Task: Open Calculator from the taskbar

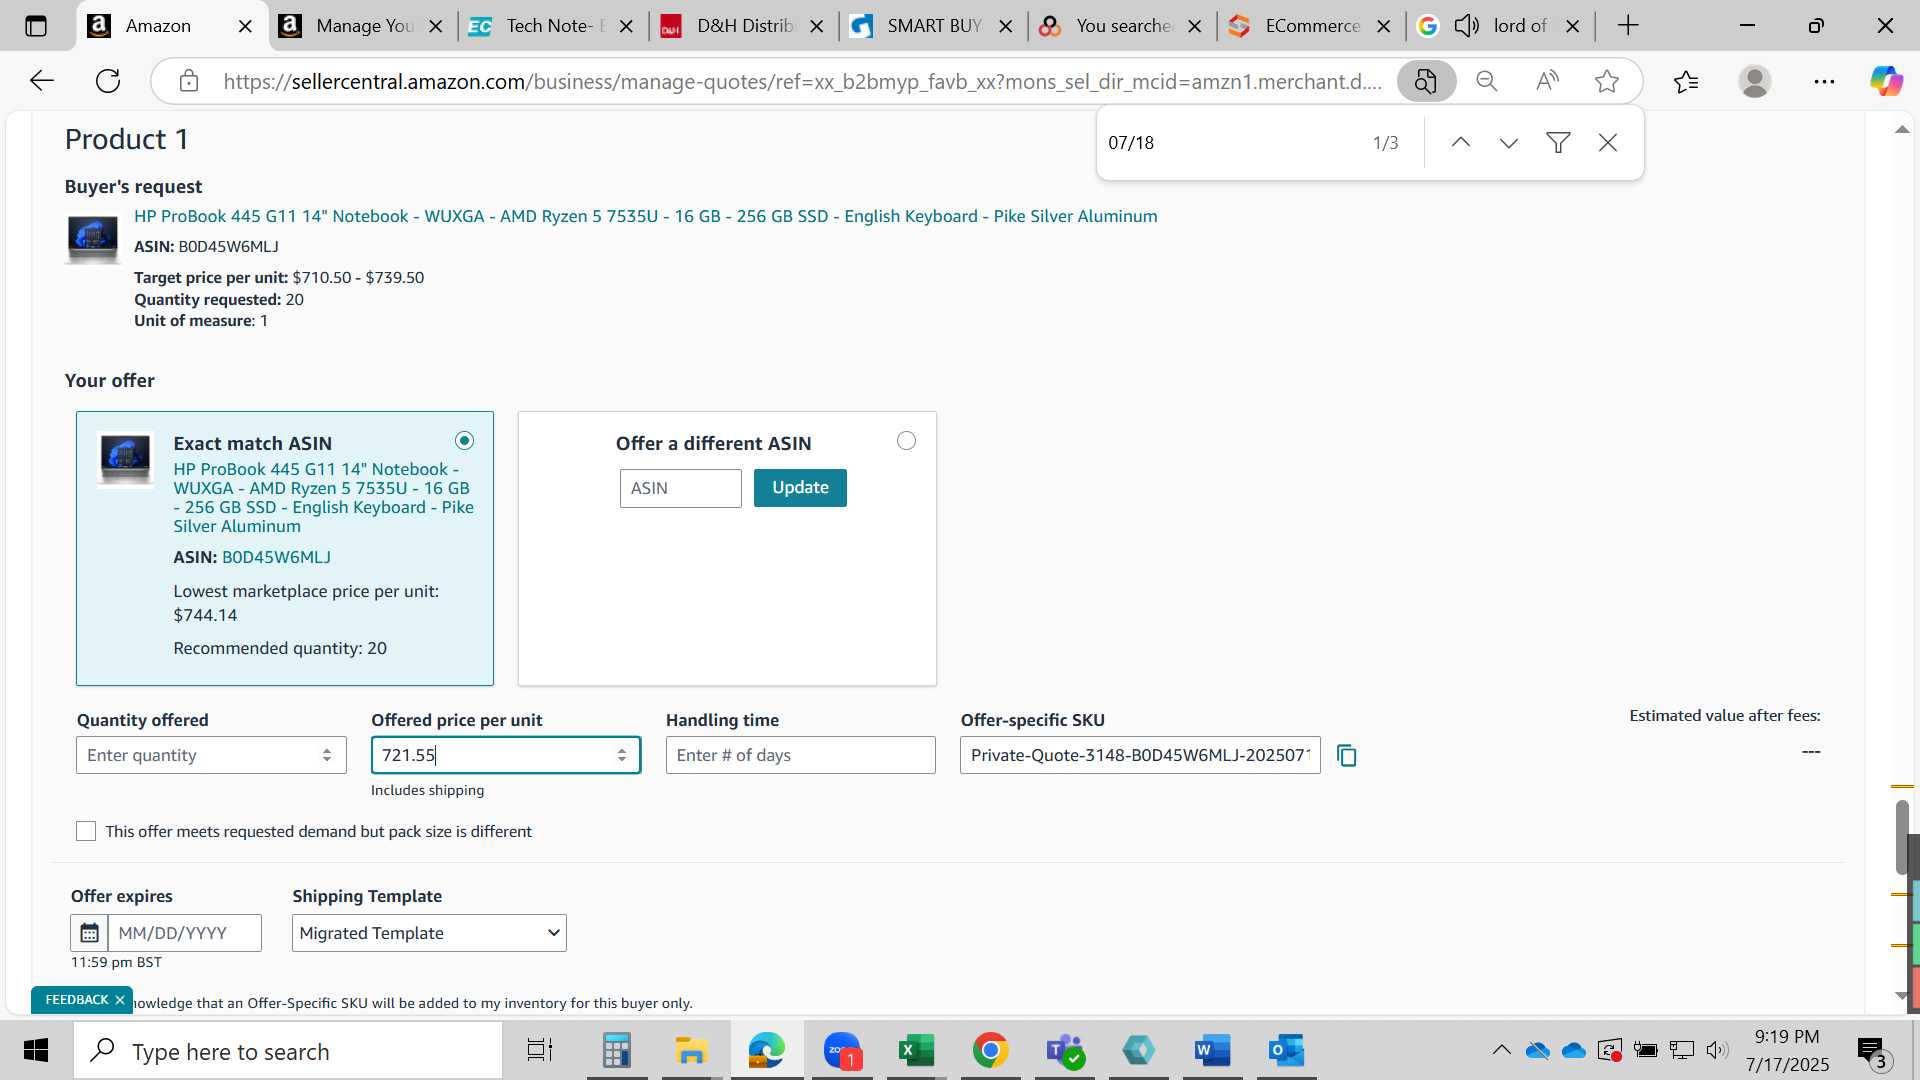Action: (x=617, y=1050)
